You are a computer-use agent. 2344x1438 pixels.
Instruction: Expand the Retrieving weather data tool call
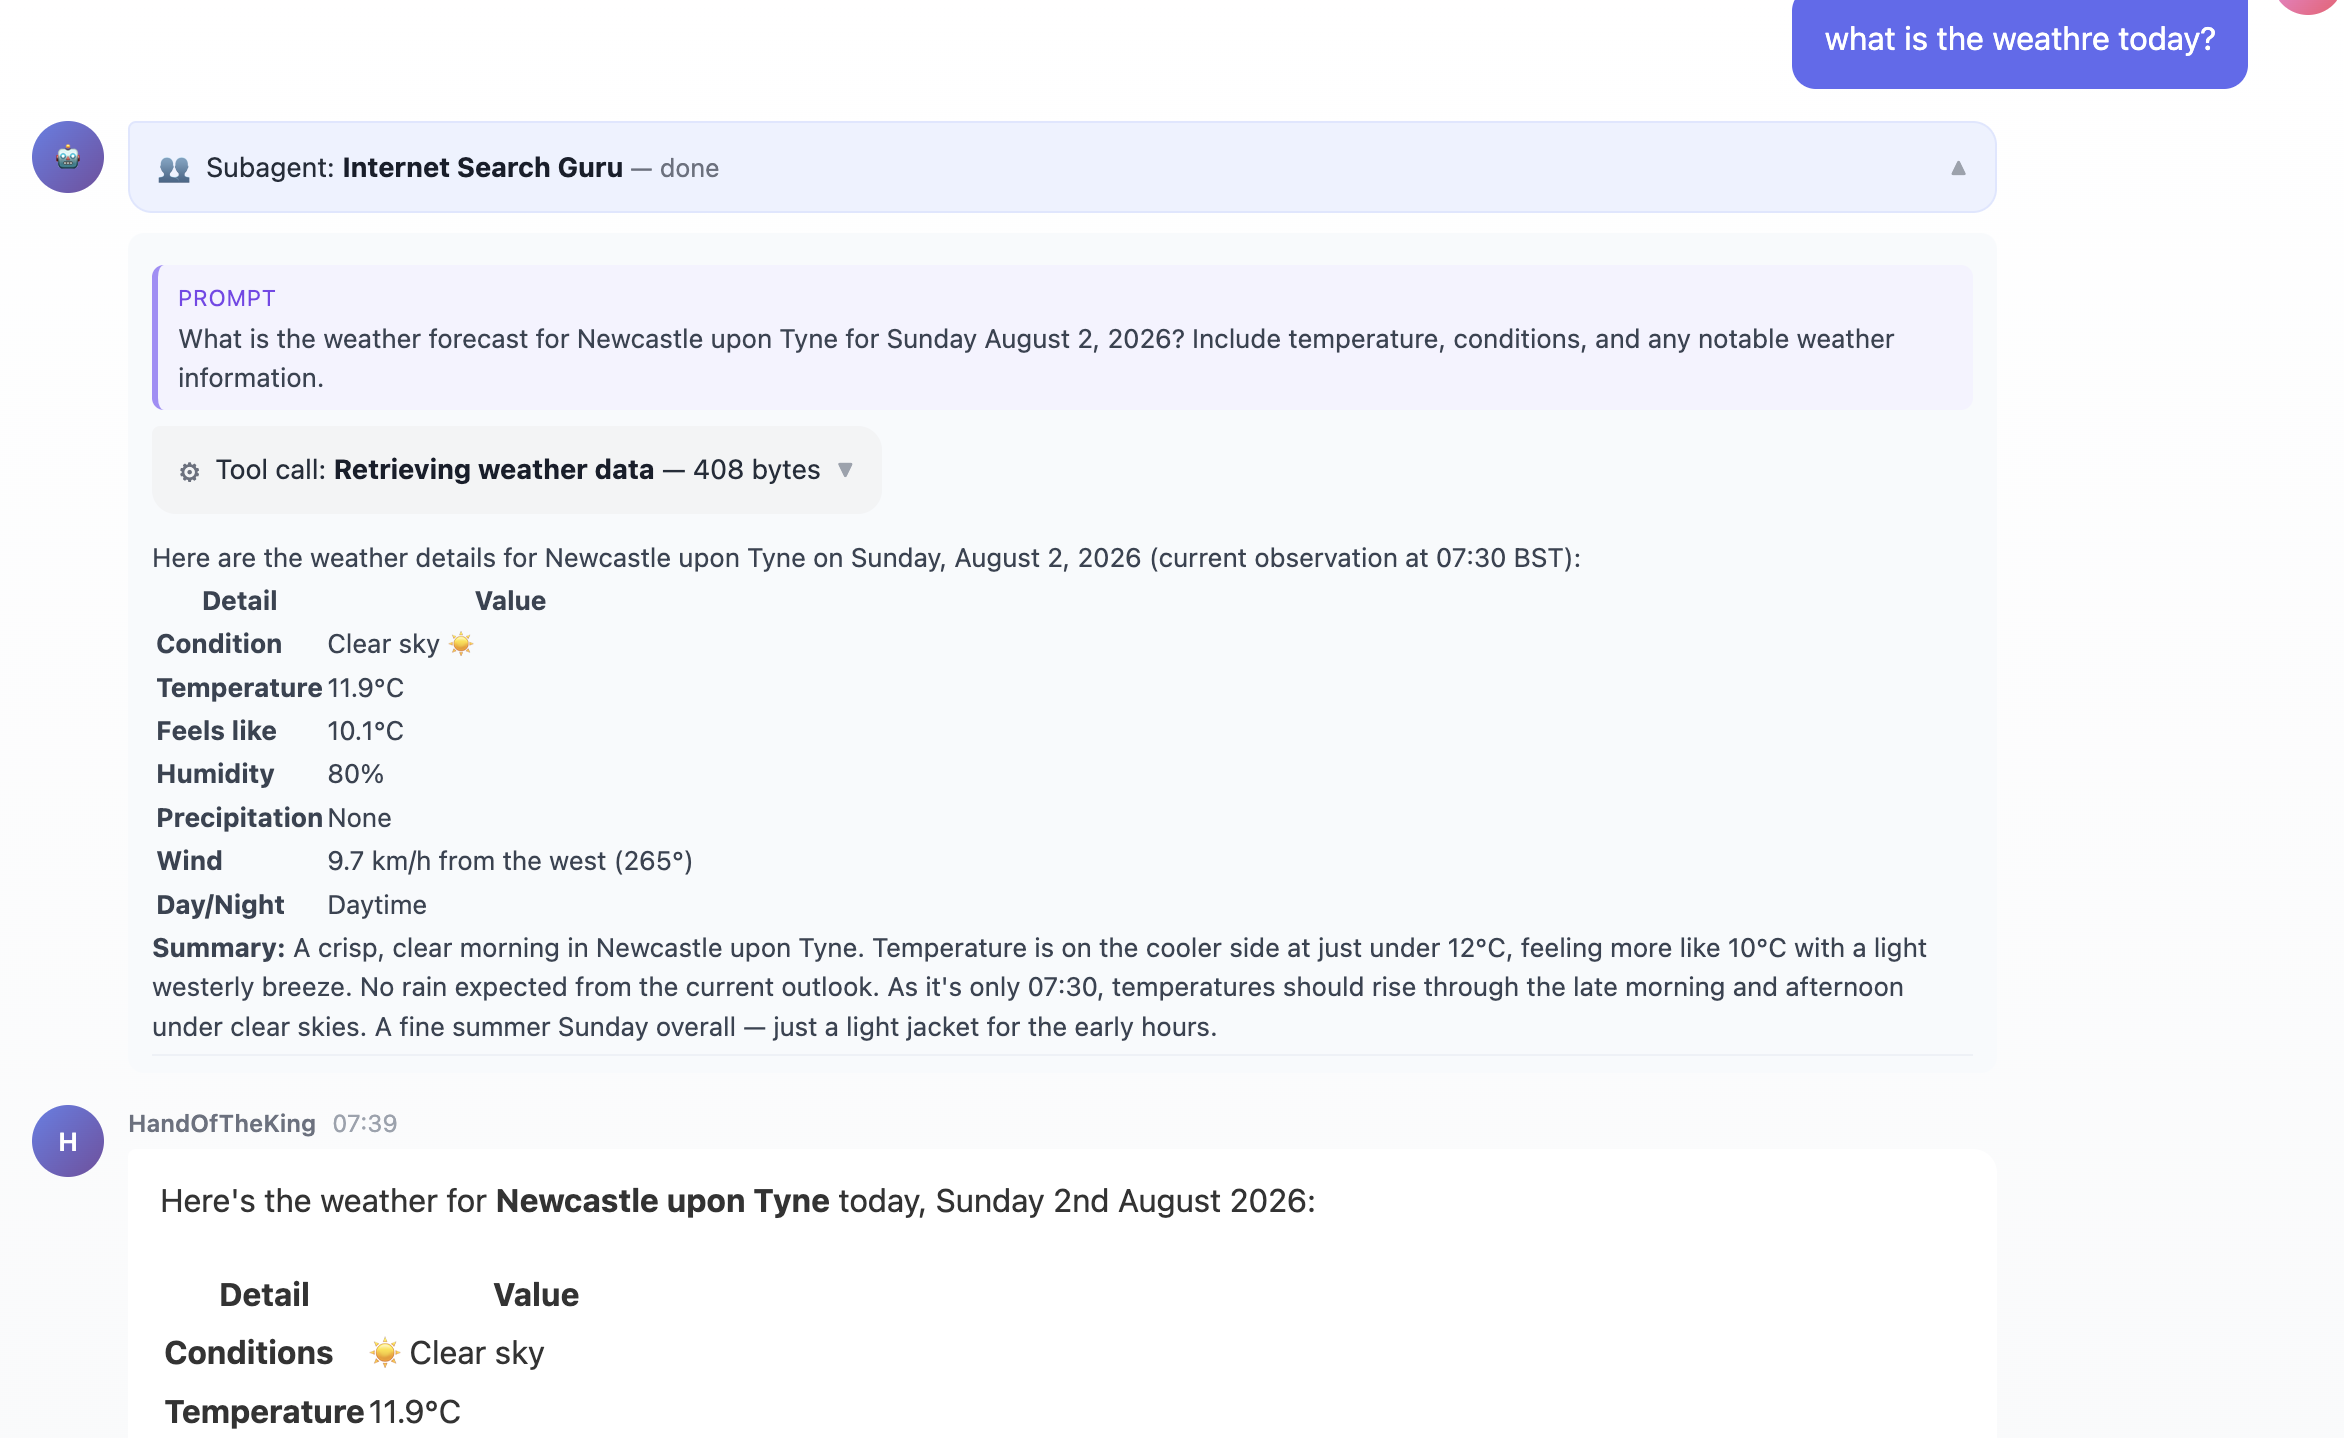pyautogui.click(x=845, y=470)
